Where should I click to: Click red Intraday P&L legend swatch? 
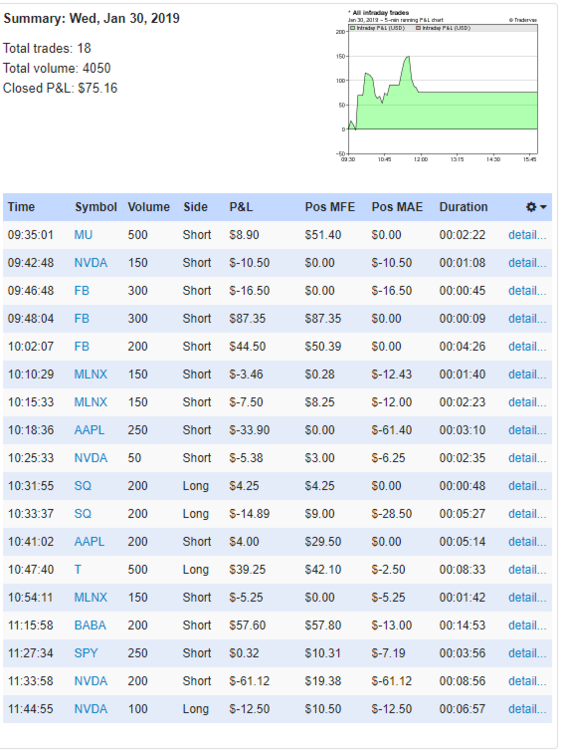coord(419,28)
